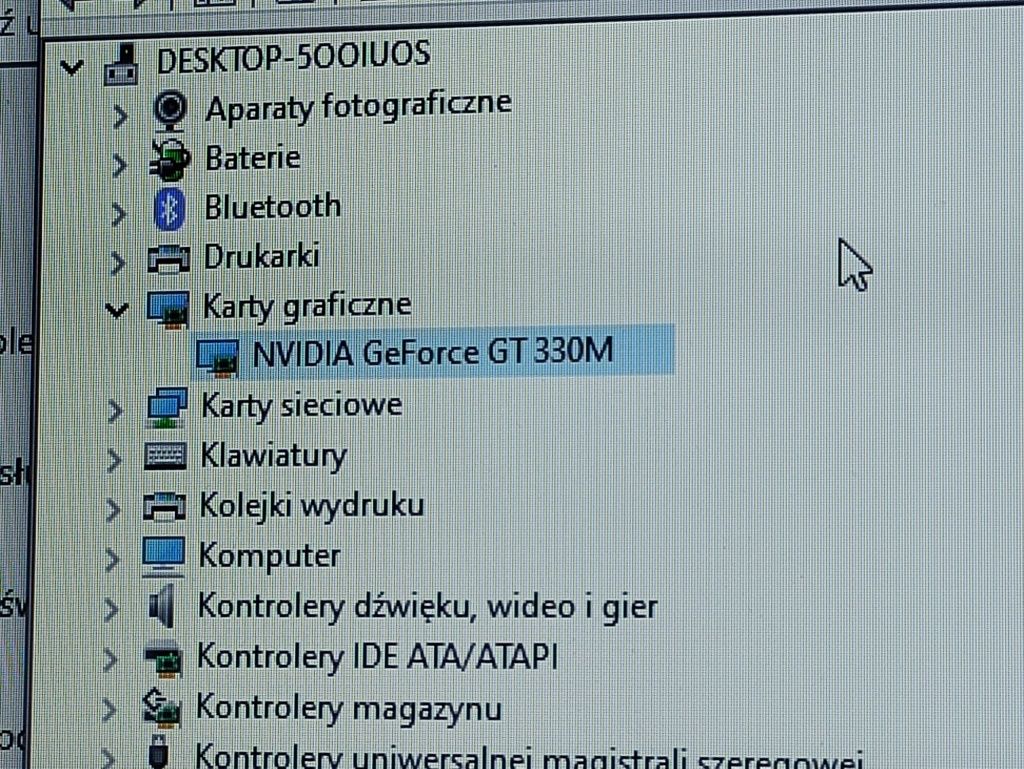The width and height of the screenshot is (1024, 769).
Task: Click the blue Bluetooth icon
Action: coord(170,209)
